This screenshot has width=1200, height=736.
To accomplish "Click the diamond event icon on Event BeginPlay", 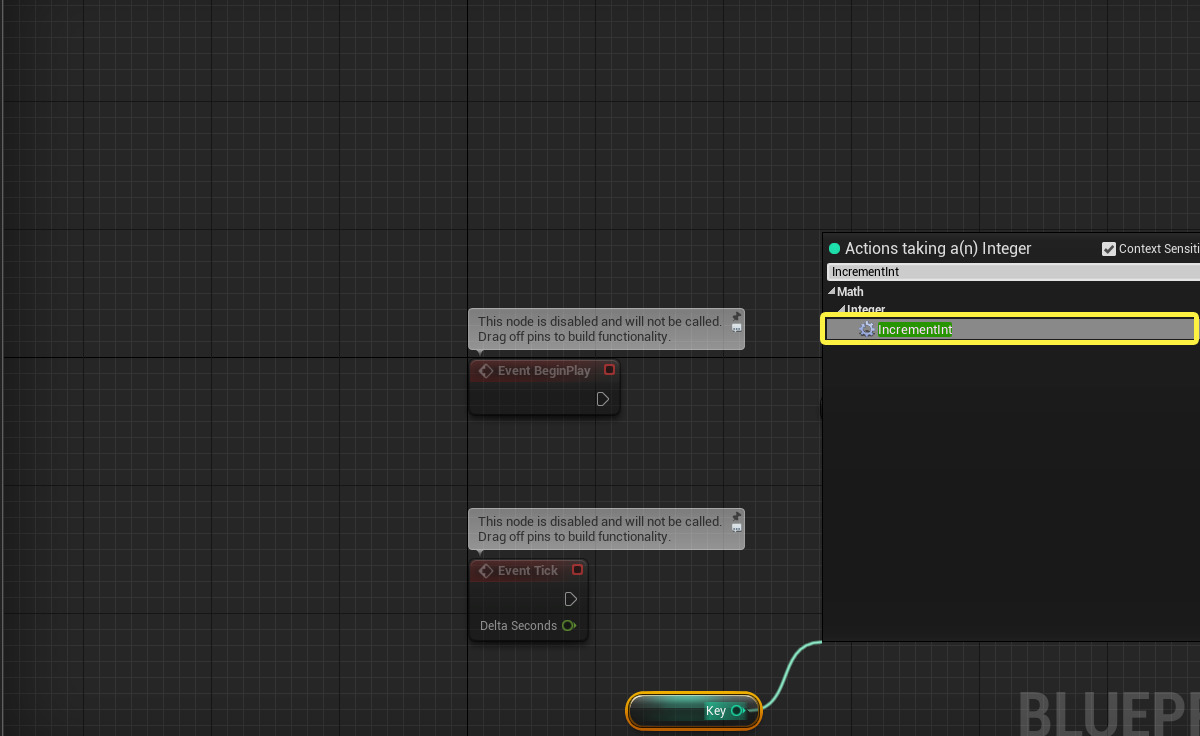I will click(485, 370).
